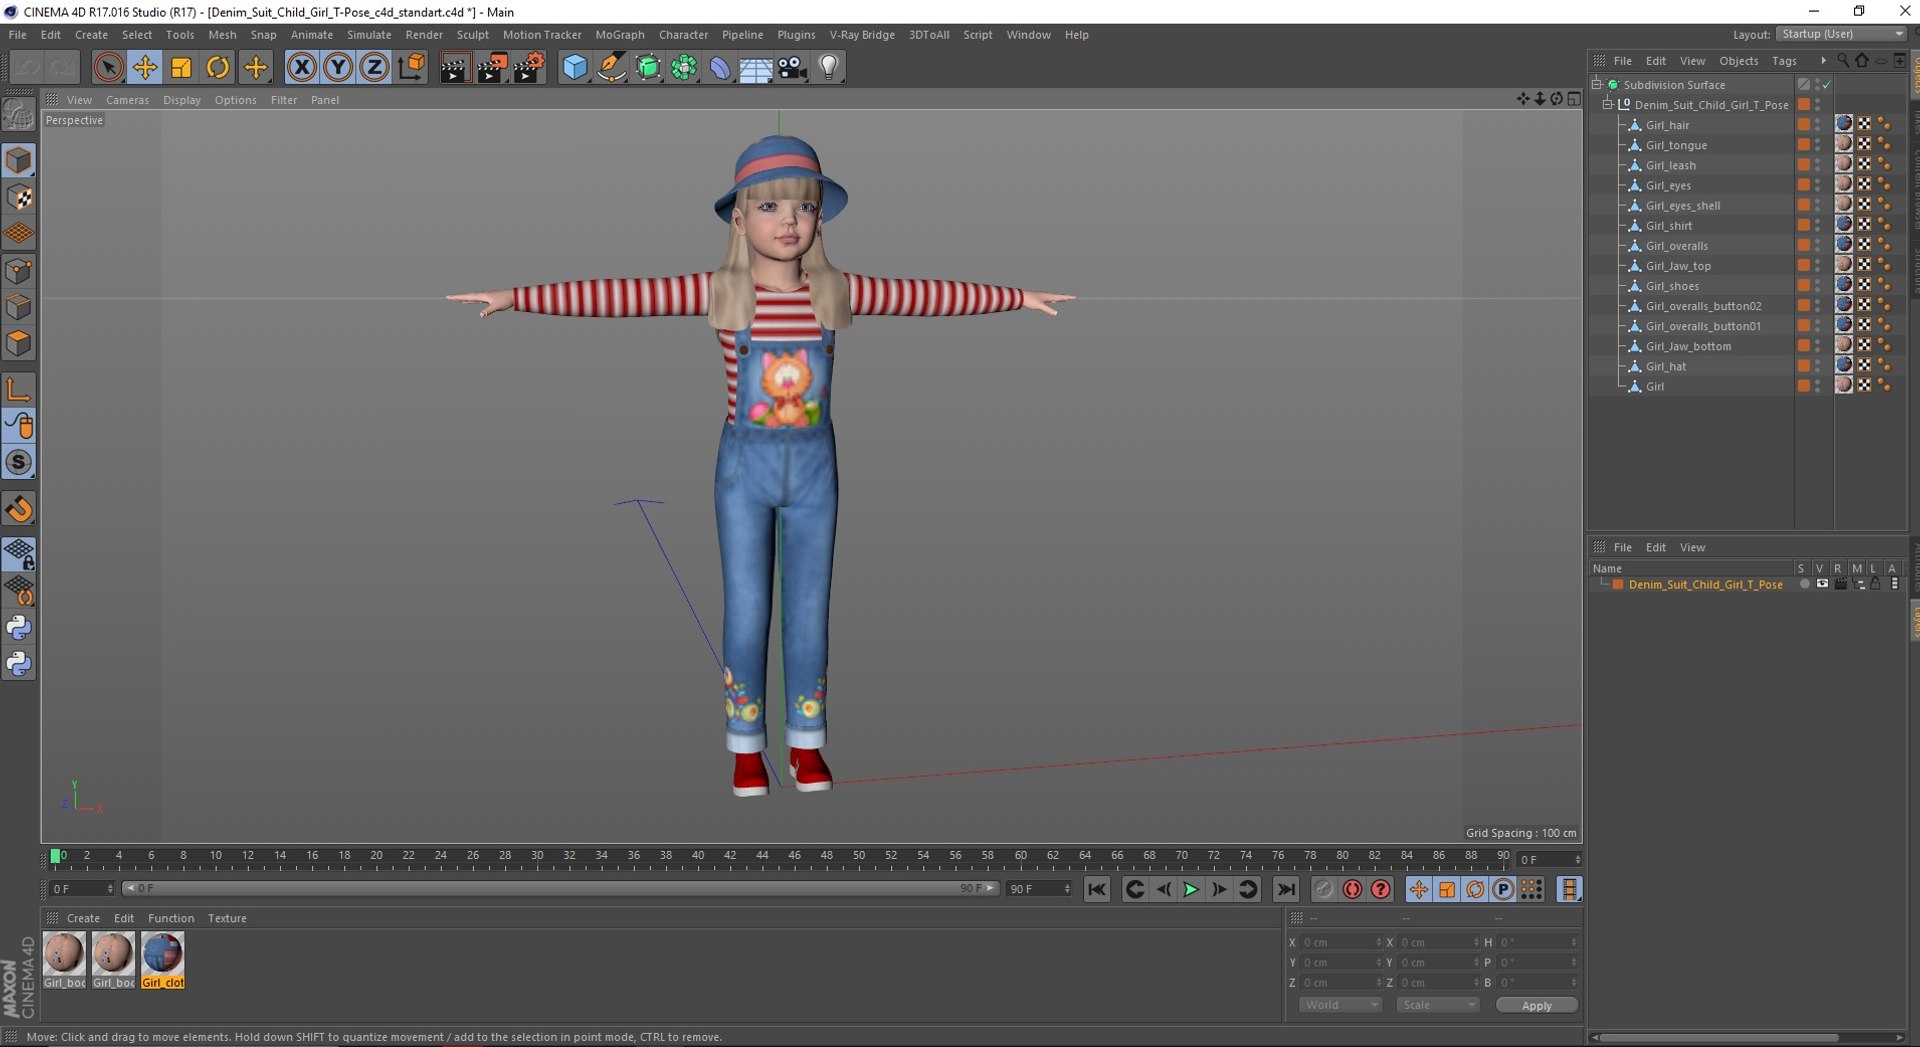Click end frame 90 F field

point(1039,889)
